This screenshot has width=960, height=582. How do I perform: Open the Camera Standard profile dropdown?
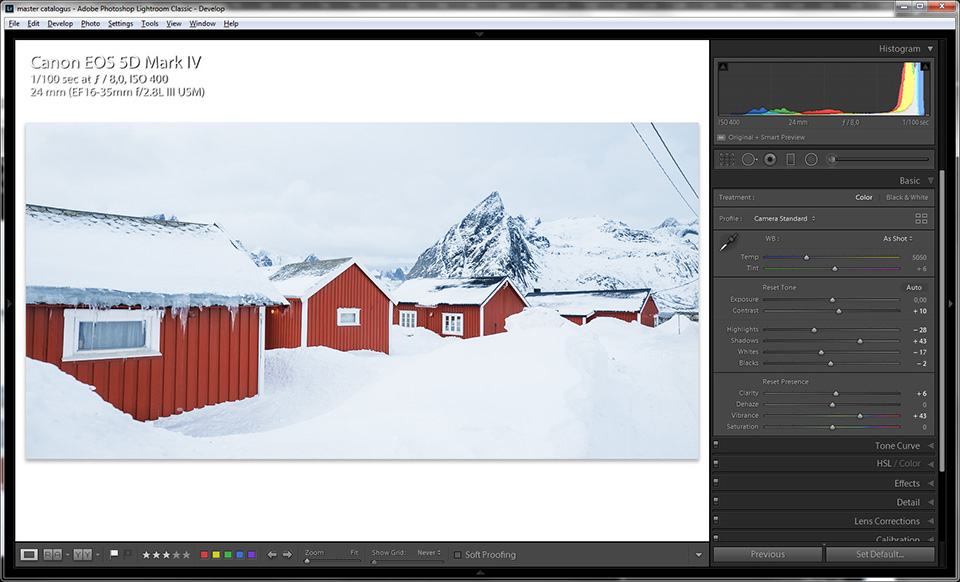coord(784,218)
